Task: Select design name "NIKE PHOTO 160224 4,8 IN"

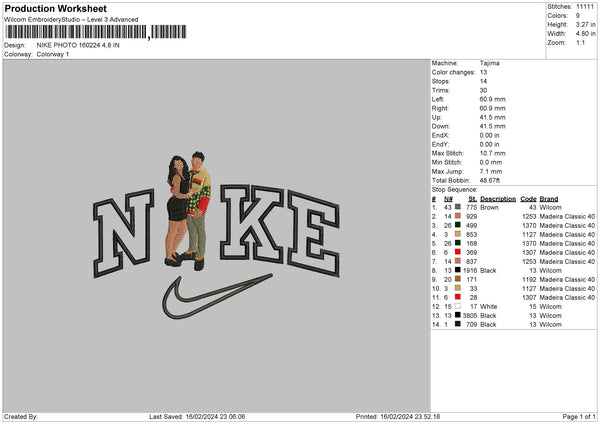Action: pos(78,45)
